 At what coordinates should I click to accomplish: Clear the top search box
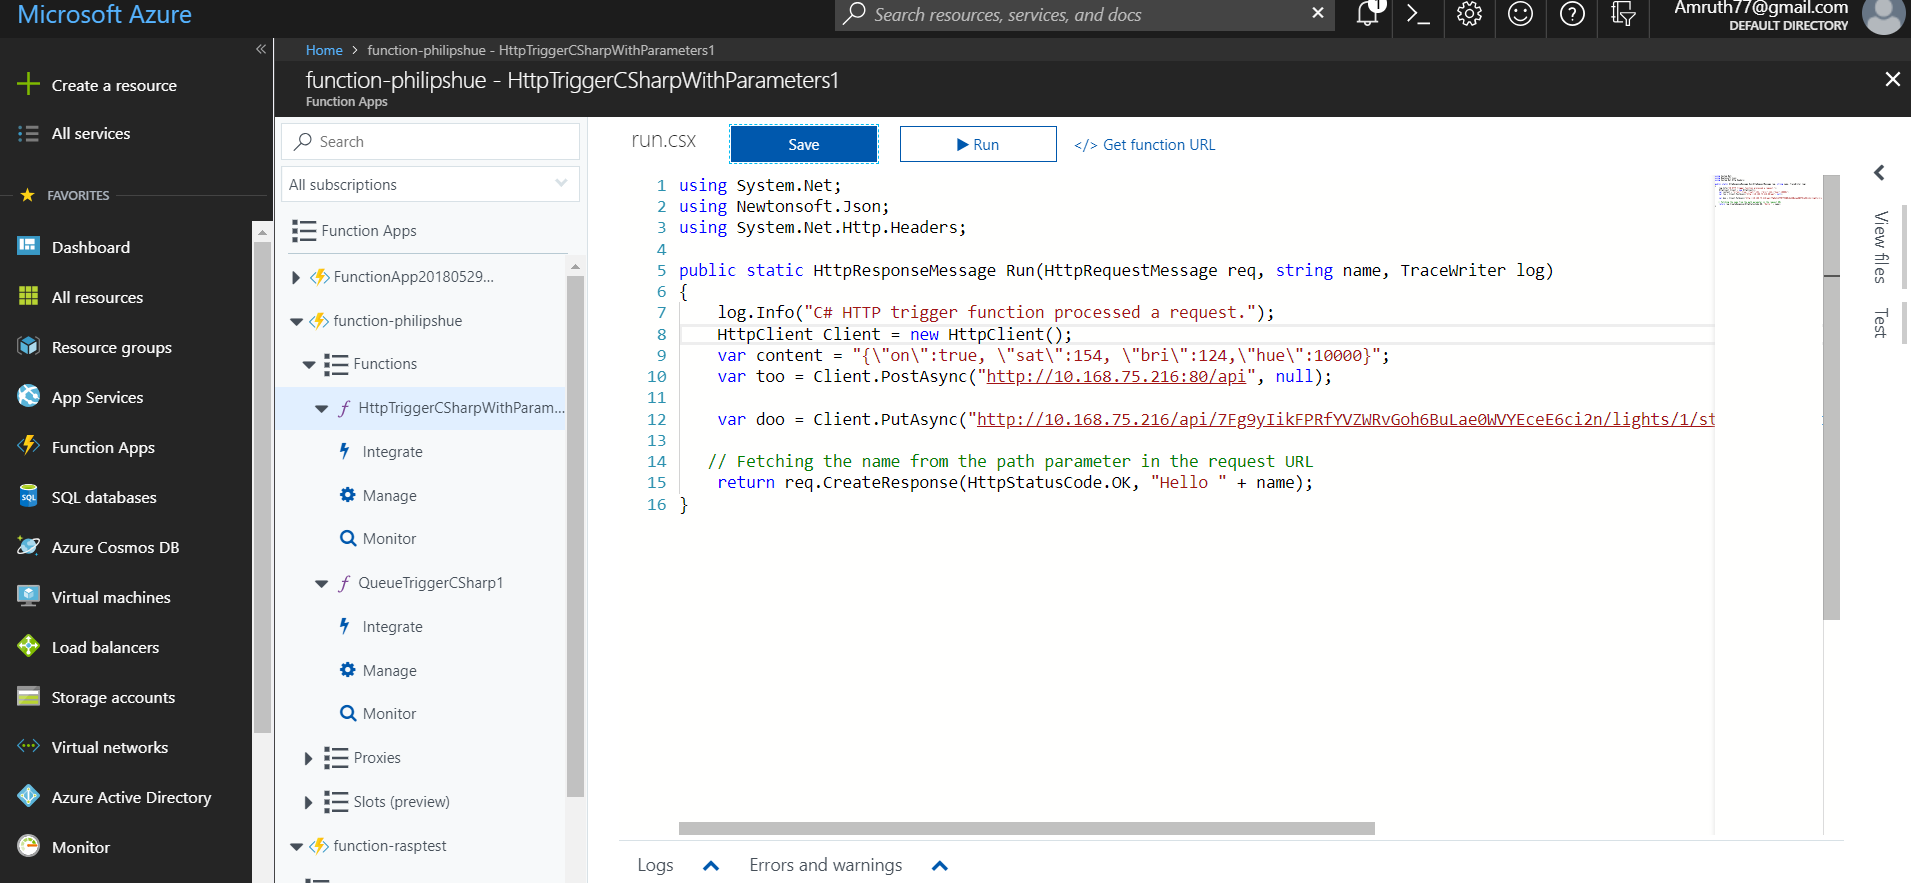coord(1318,13)
